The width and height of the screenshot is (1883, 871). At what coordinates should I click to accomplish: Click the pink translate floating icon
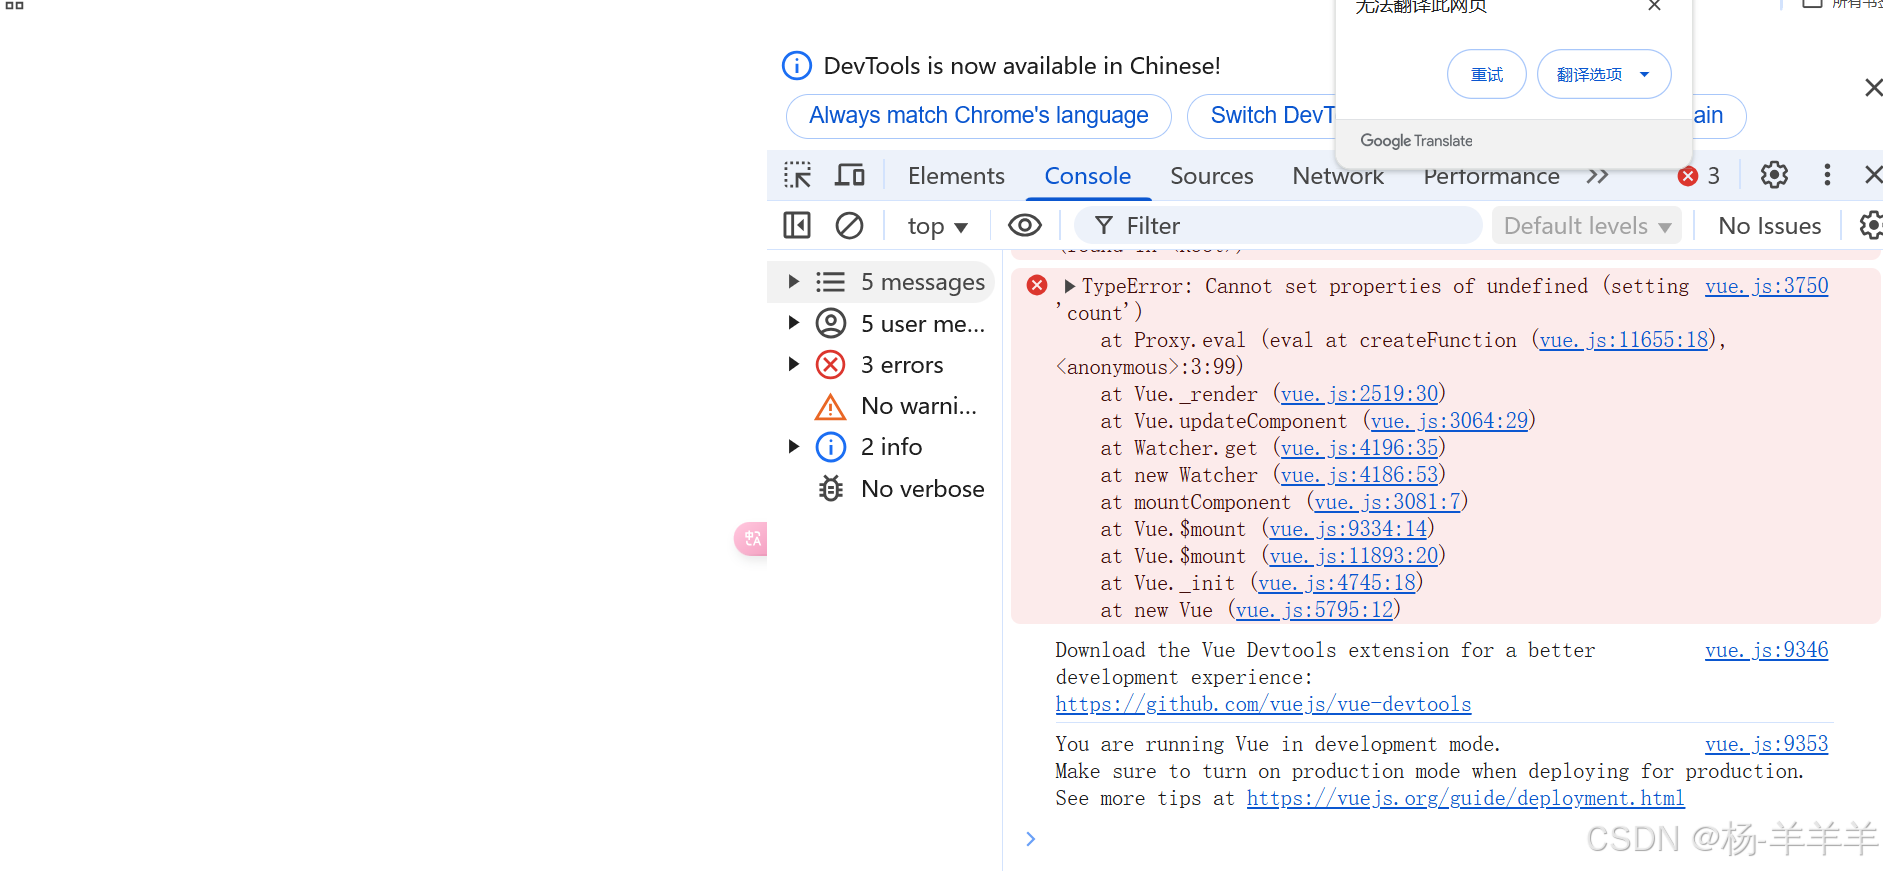(x=751, y=539)
